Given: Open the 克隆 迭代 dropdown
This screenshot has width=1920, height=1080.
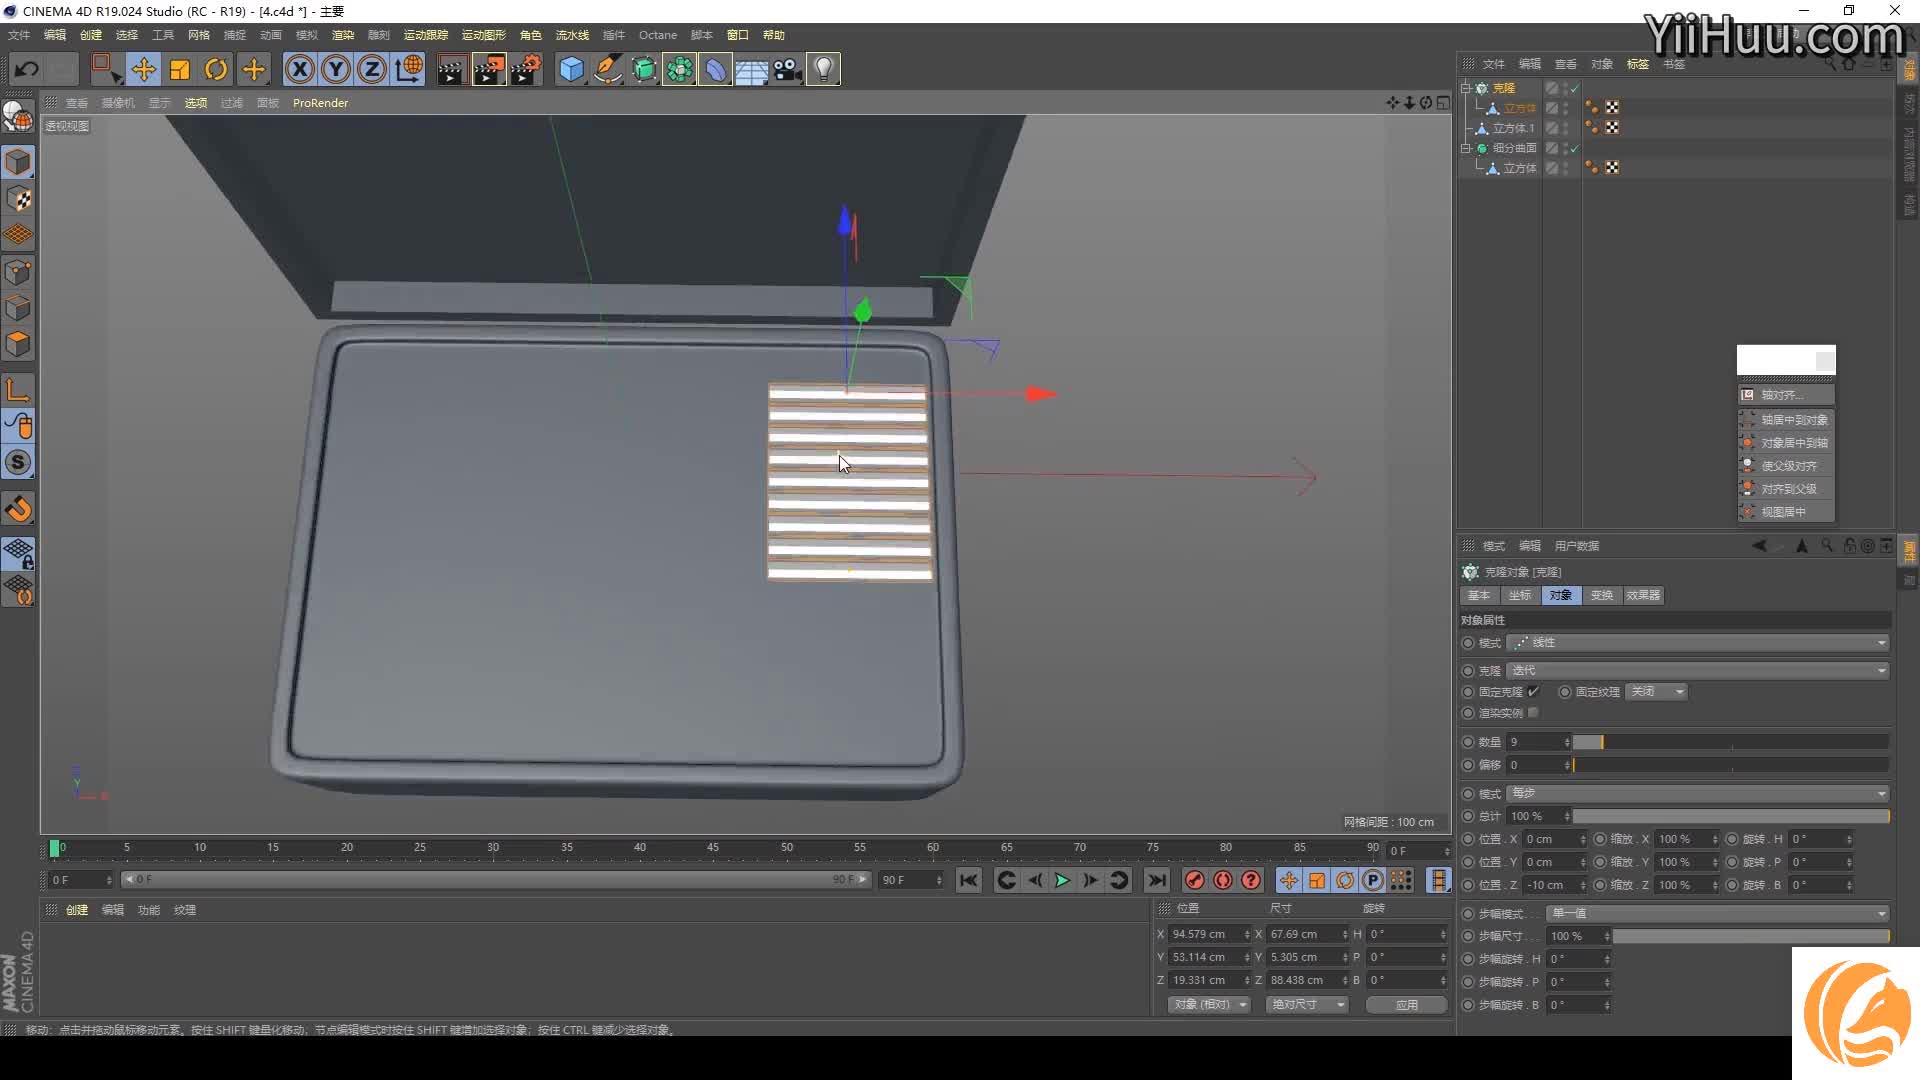Looking at the screenshot, I should click(x=1698, y=670).
